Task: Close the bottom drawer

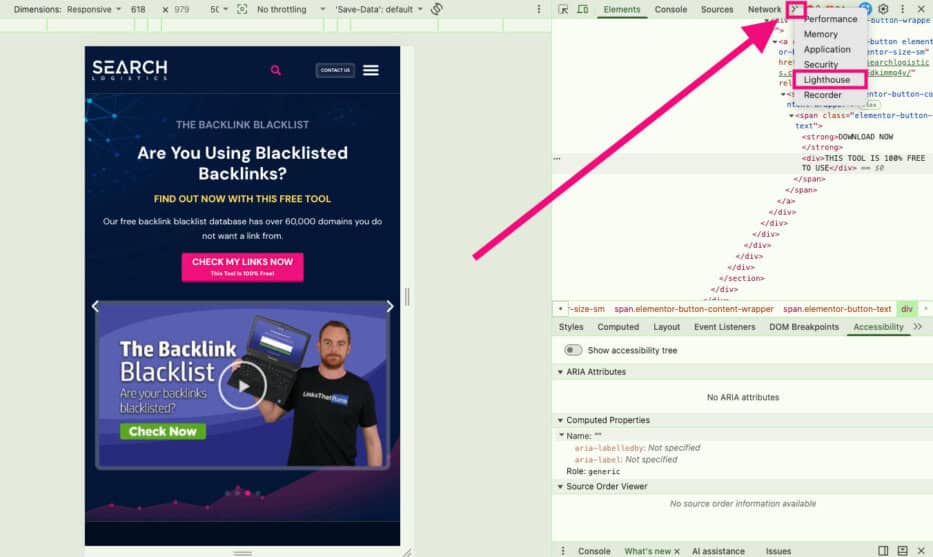Action: pyautogui.click(x=921, y=550)
